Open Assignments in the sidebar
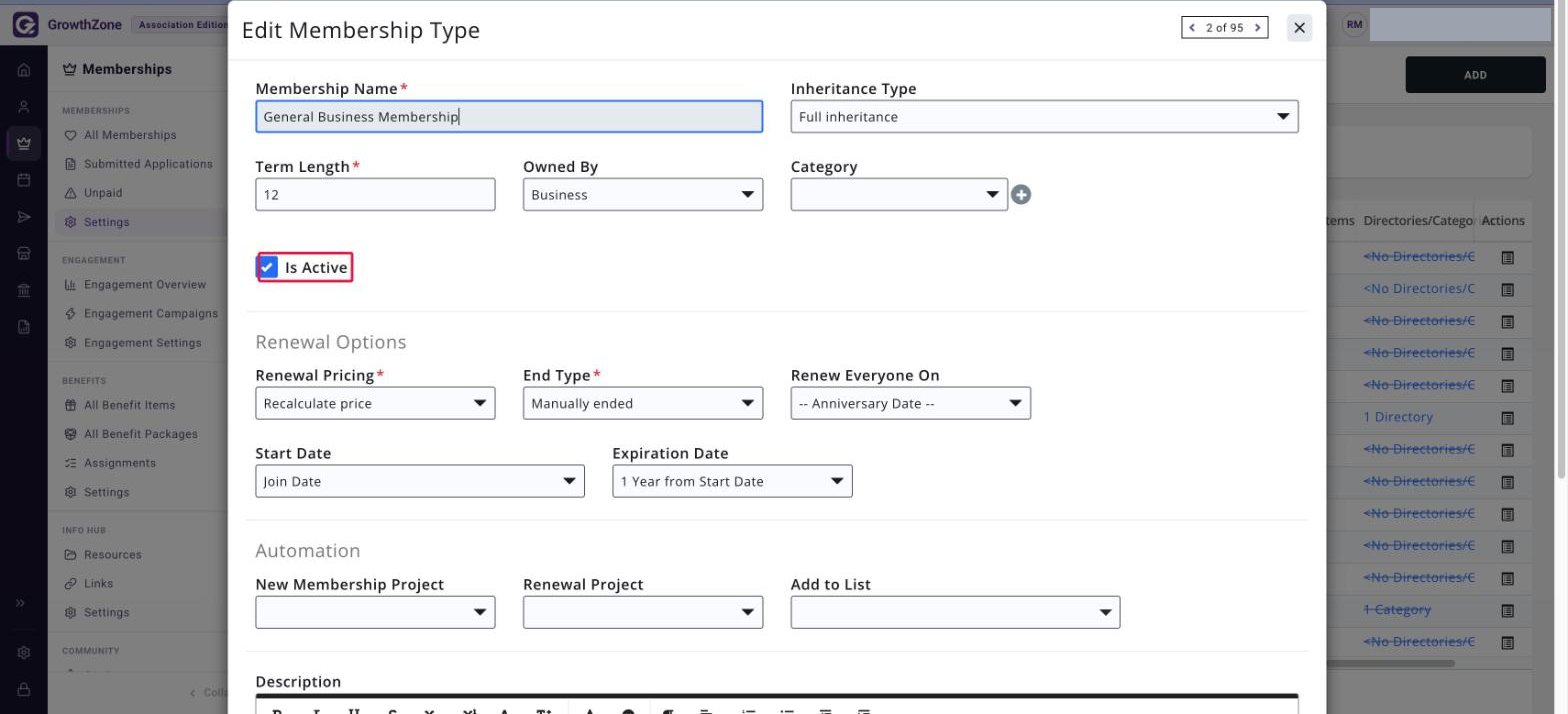Viewport: 1568px width, 714px height. pos(120,463)
